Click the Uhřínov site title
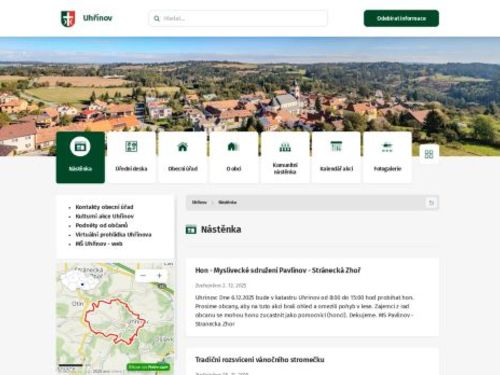This screenshot has height=375, width=500. click(97, 18)
